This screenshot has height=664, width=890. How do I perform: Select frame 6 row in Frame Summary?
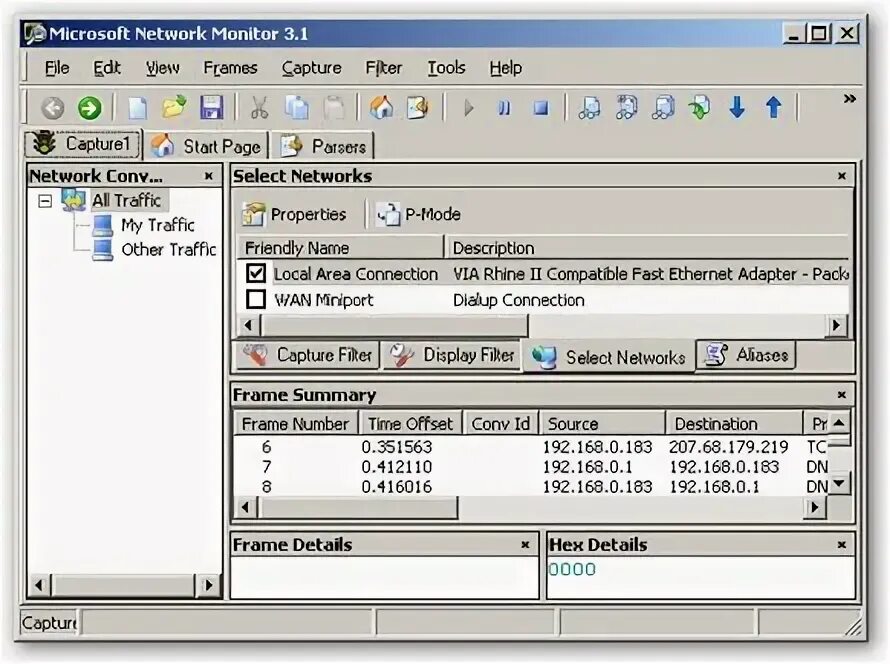point(531,447)
